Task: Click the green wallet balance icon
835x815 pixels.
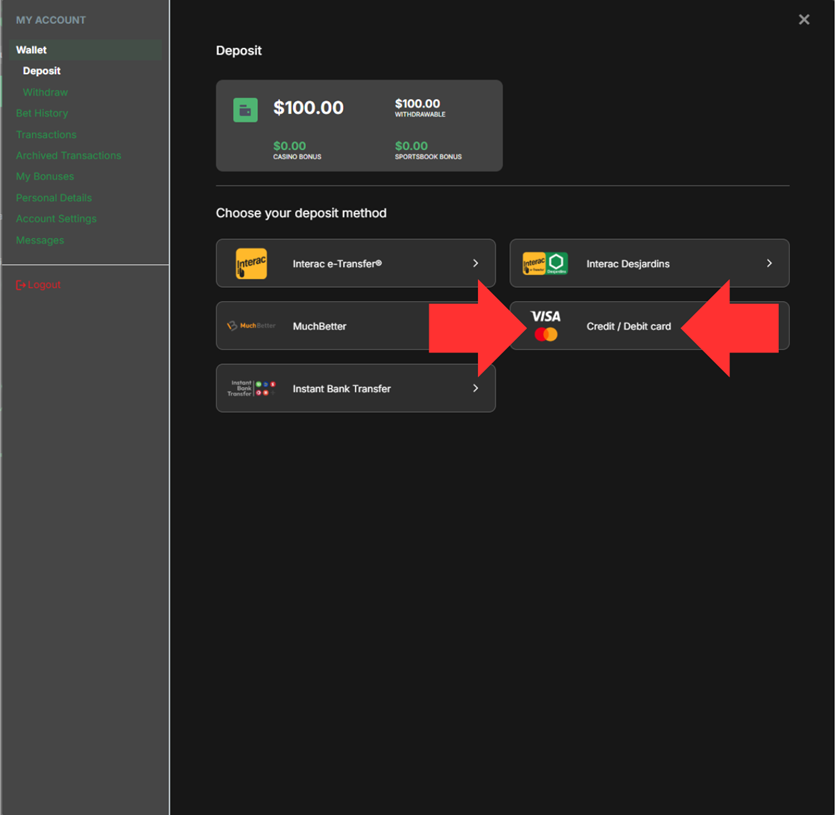Action: 245,109
